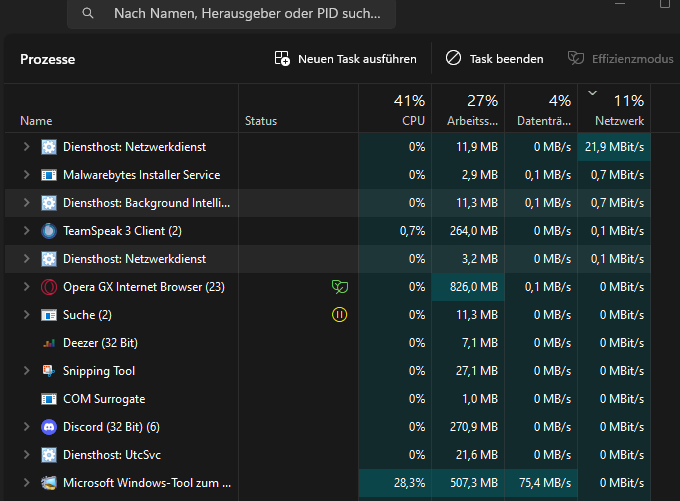Expand the Suche (2) group
The image size is (680, 501).
tap(26, 315)
